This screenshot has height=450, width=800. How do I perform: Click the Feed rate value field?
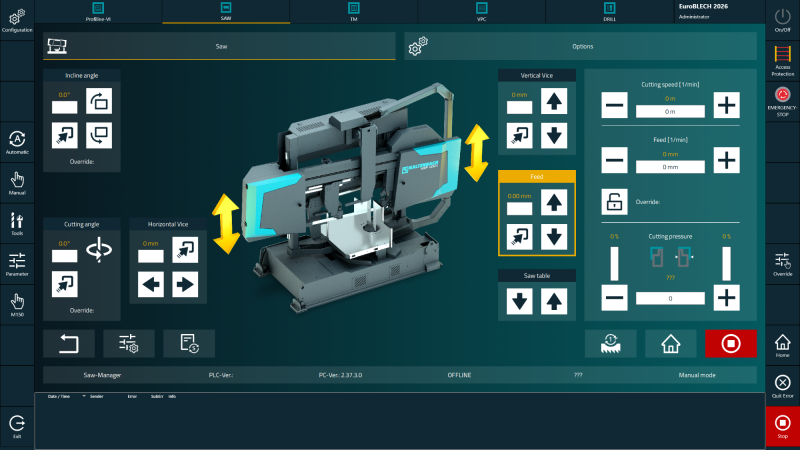click(x=670, y=167)
